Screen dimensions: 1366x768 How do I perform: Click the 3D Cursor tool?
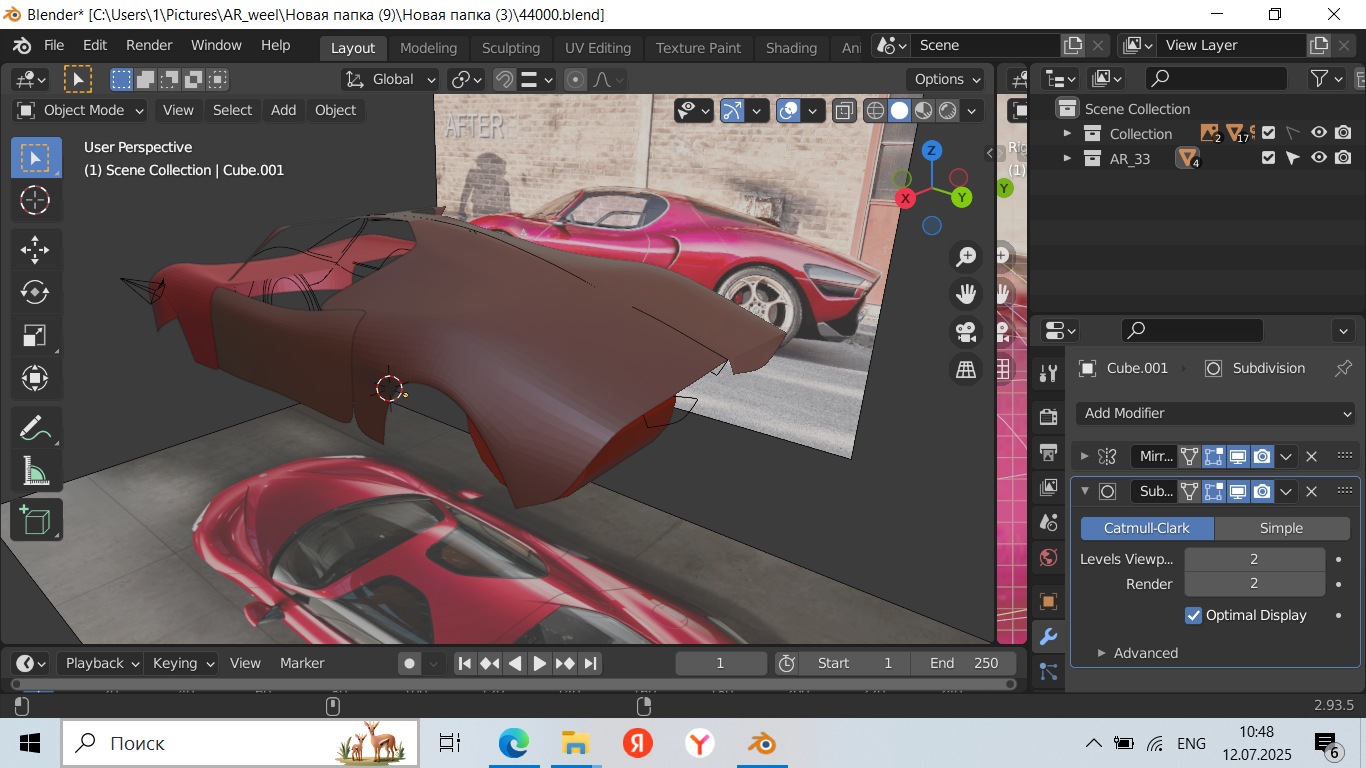pos(35,200)
